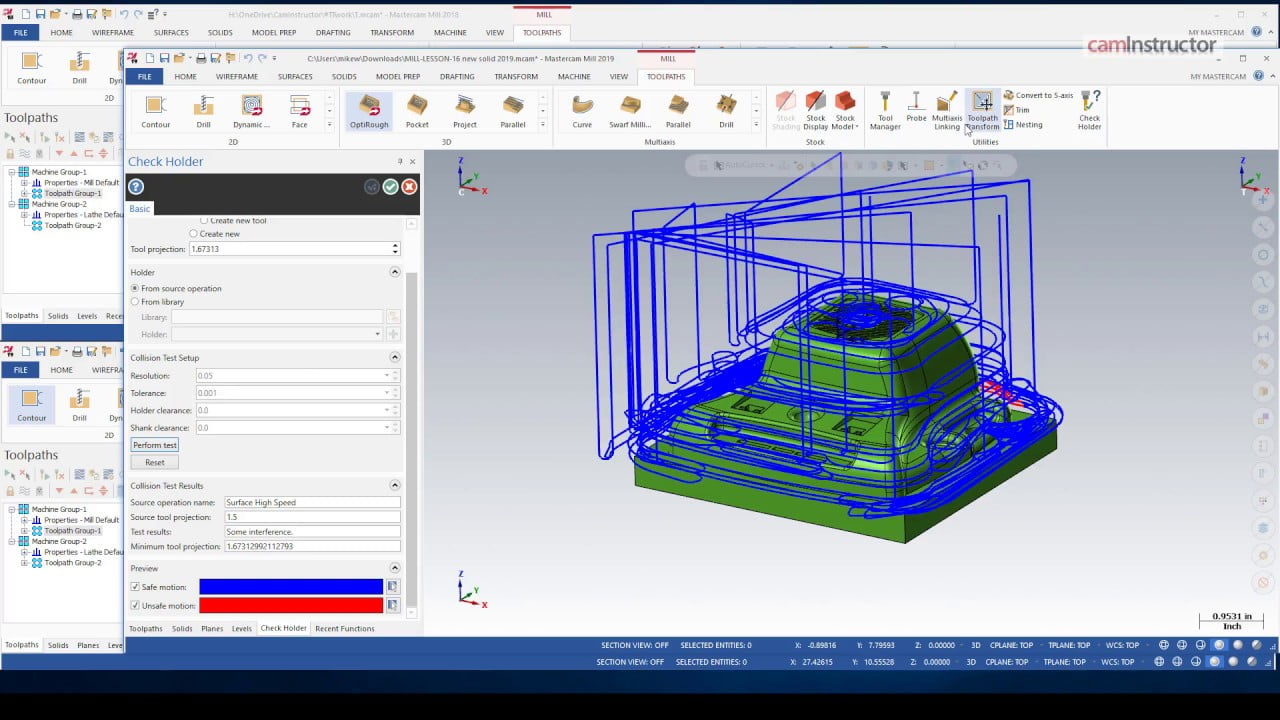Cancel Check Holder with red X icon
1280x720 pixels.
409,187
